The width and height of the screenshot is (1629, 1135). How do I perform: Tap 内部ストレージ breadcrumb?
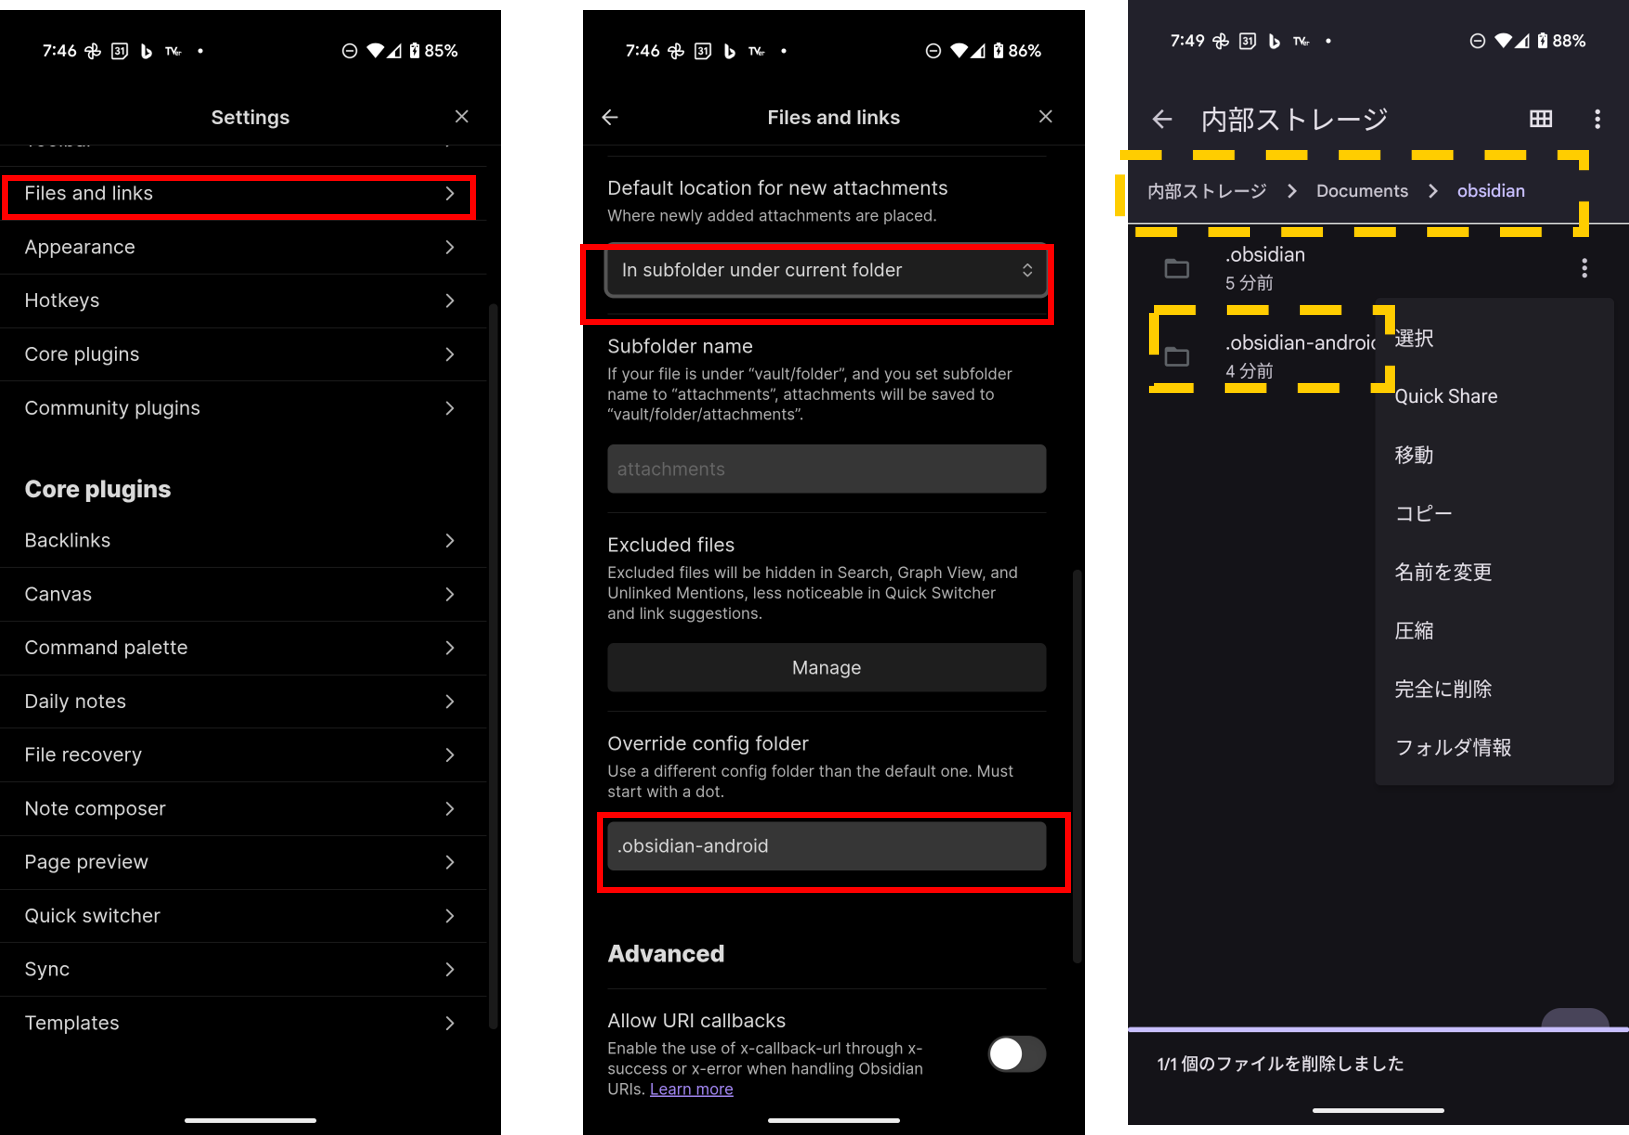click(x=1207, y=191)
